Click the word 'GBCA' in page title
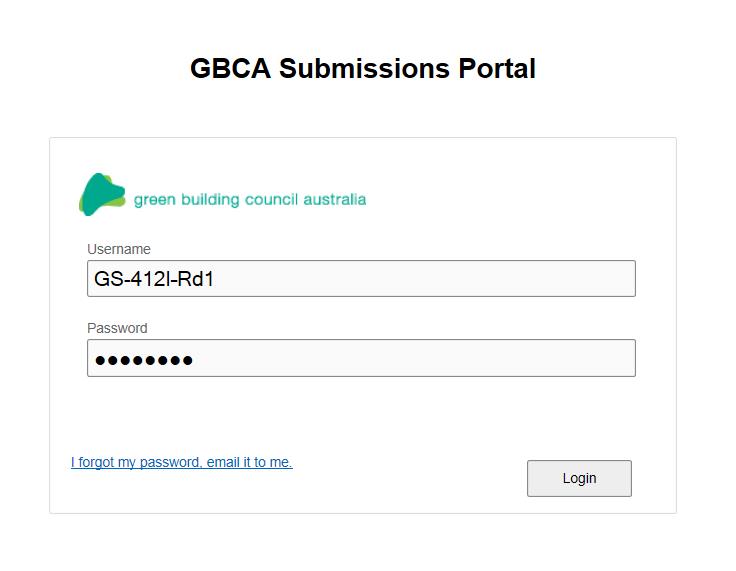This screenshot has width=736, height=571. click(x=230, y=68)
